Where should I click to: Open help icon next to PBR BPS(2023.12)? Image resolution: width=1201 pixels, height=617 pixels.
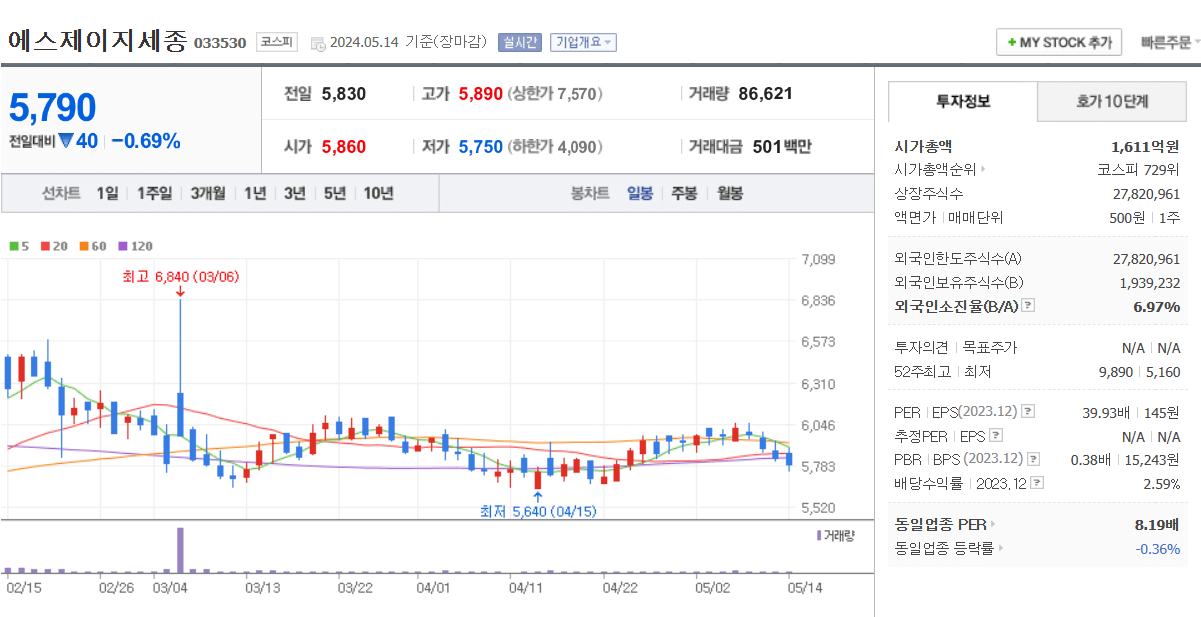coord(1033,459)
